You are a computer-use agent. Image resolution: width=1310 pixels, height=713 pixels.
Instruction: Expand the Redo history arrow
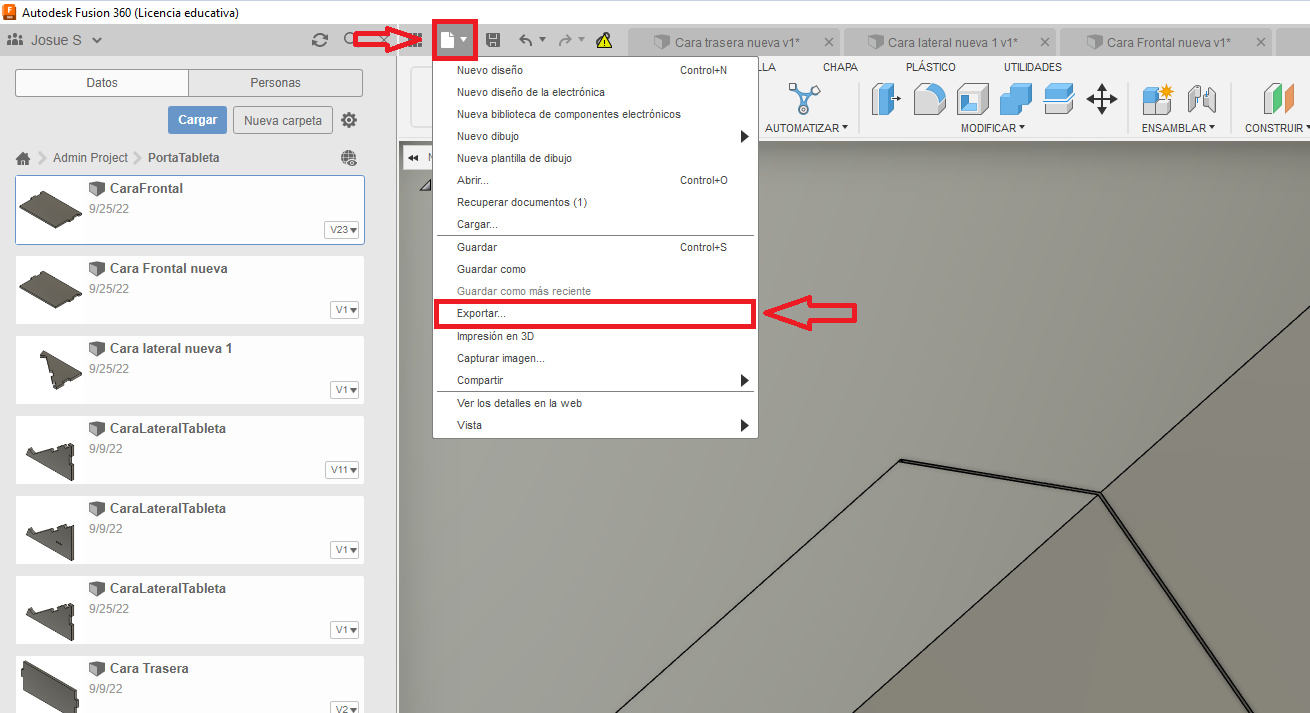[x=581, y=40]
